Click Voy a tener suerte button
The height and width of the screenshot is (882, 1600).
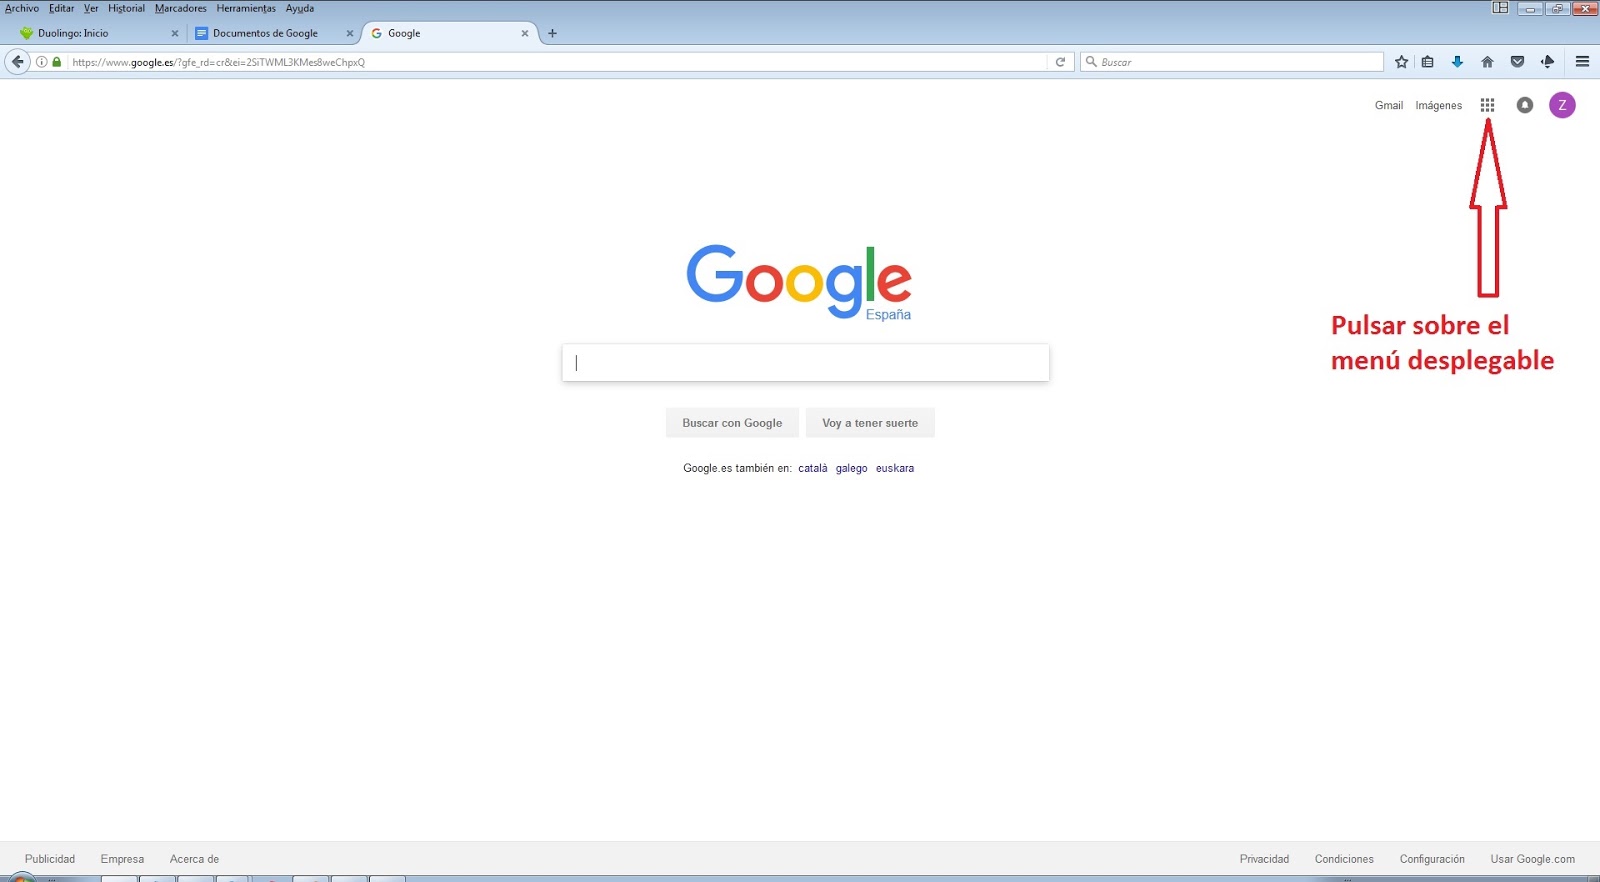click(x=870, y=423)
